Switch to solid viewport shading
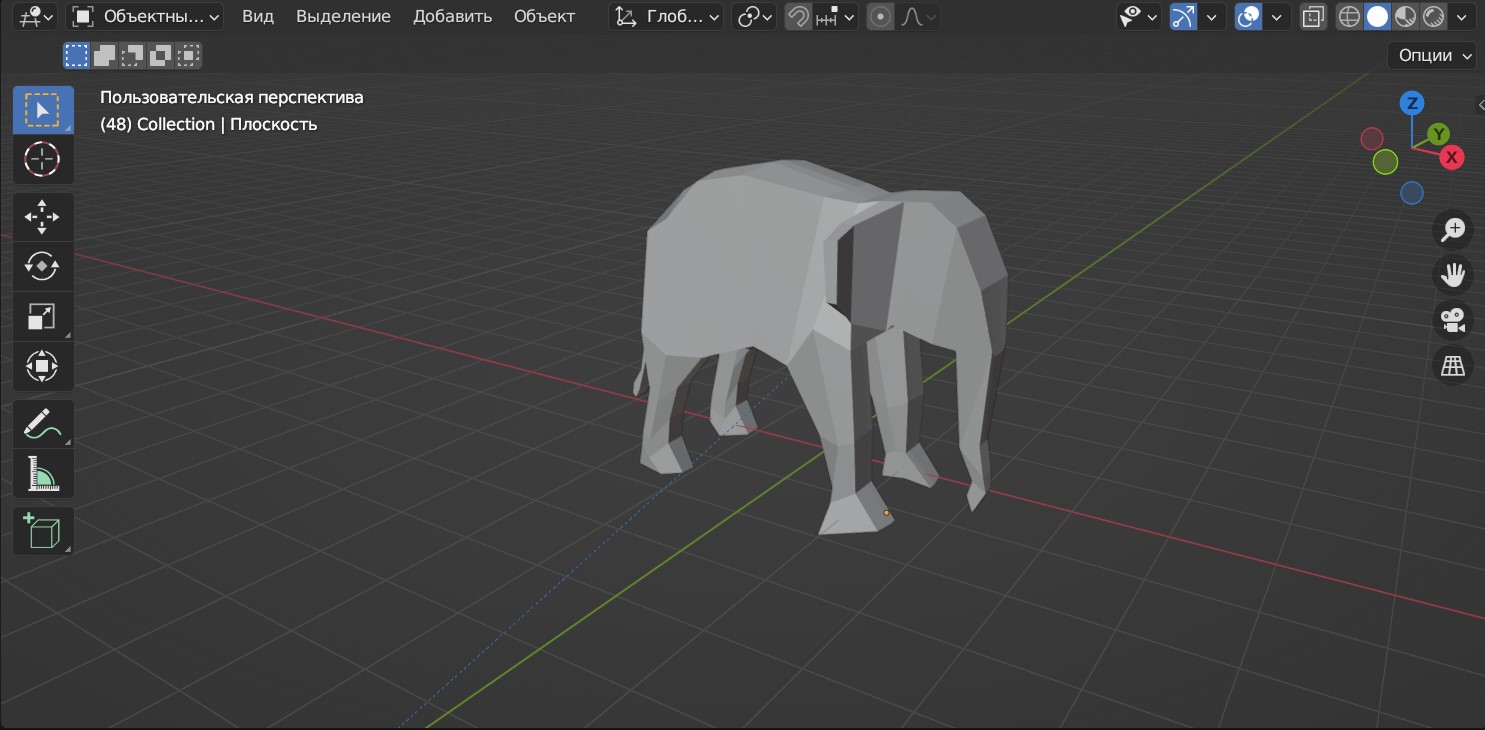Screen dimensions: 1485x730 click(x=1377, y=16)
